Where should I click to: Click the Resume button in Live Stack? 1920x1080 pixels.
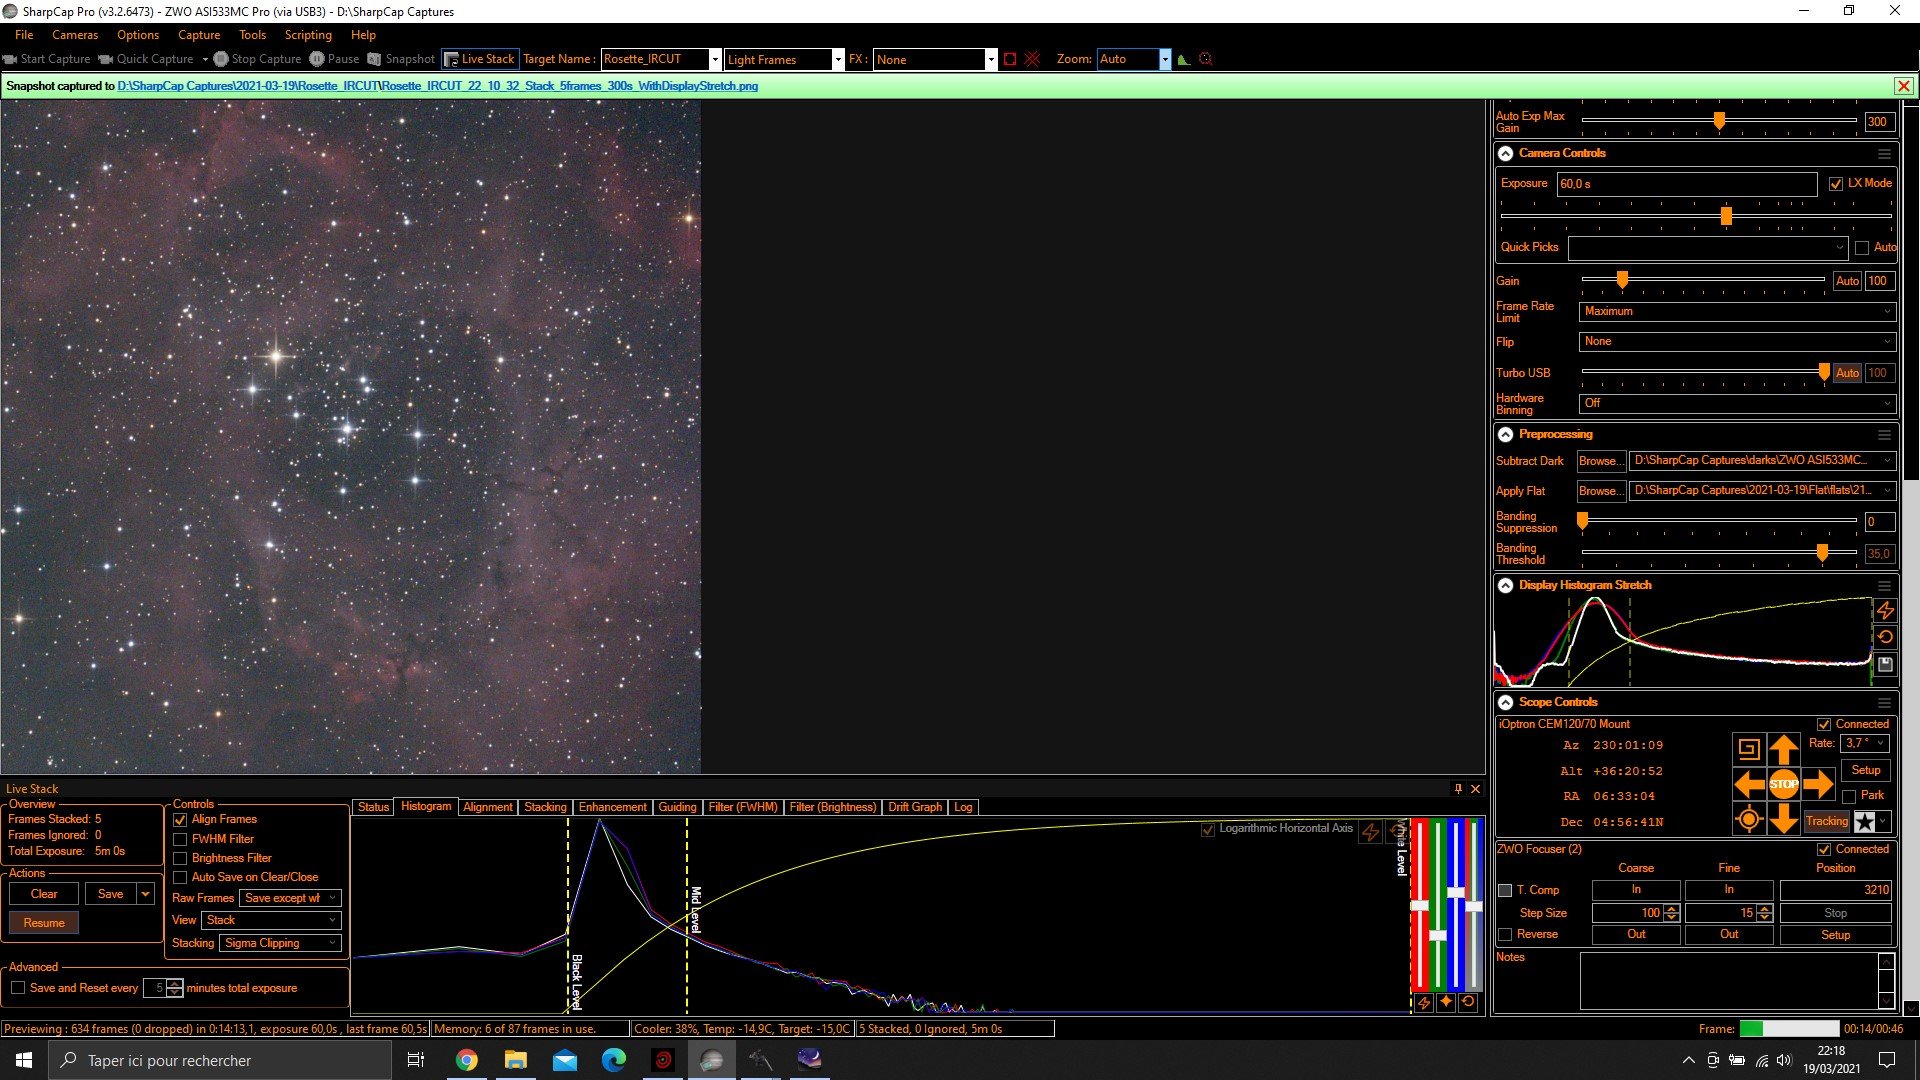click(x=44, y=923)
